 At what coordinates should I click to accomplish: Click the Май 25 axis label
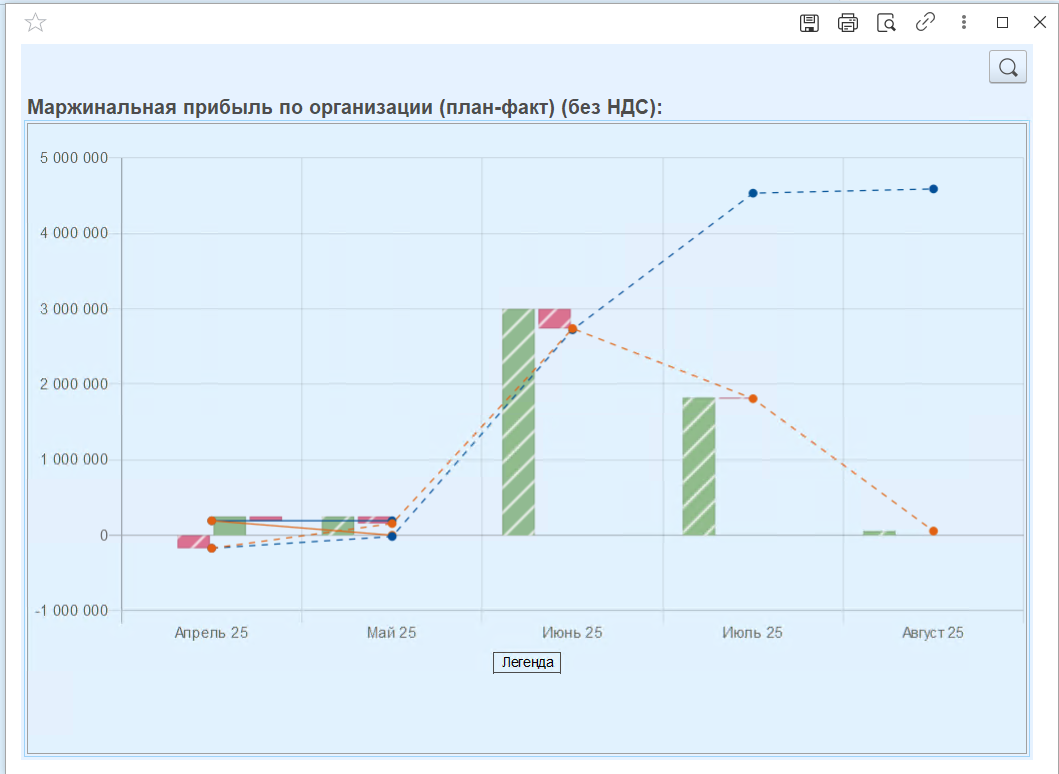pos(392,633)
